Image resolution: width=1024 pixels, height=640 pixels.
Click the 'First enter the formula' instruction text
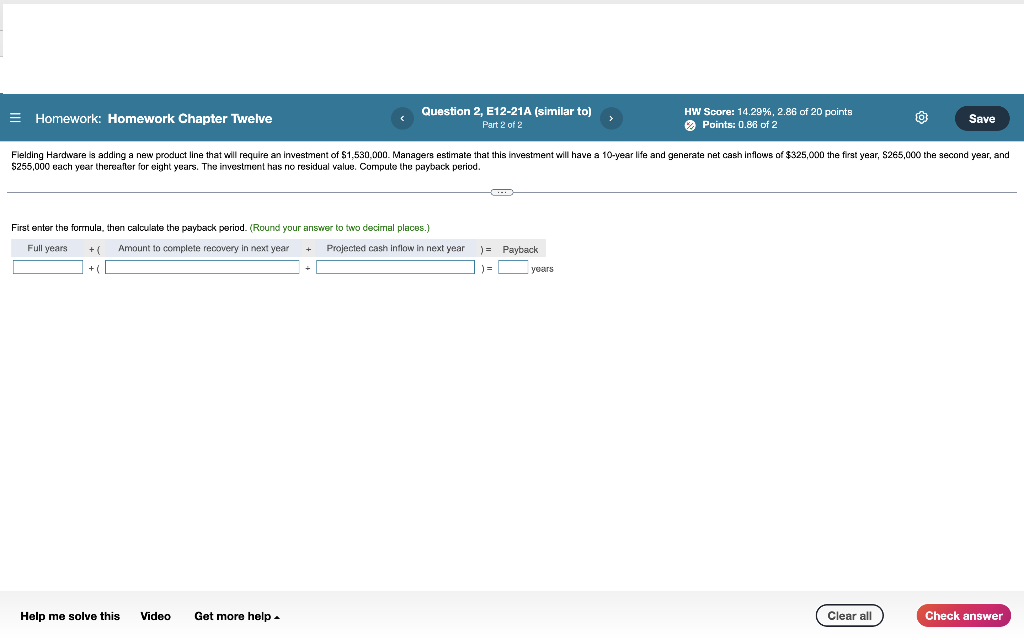[x=129, y=227]
